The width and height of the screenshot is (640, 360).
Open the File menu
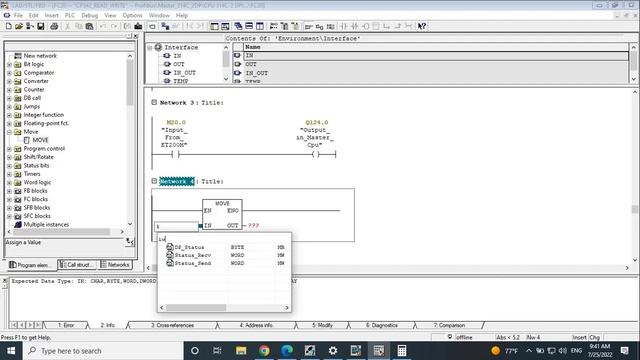tap(18, 15)
